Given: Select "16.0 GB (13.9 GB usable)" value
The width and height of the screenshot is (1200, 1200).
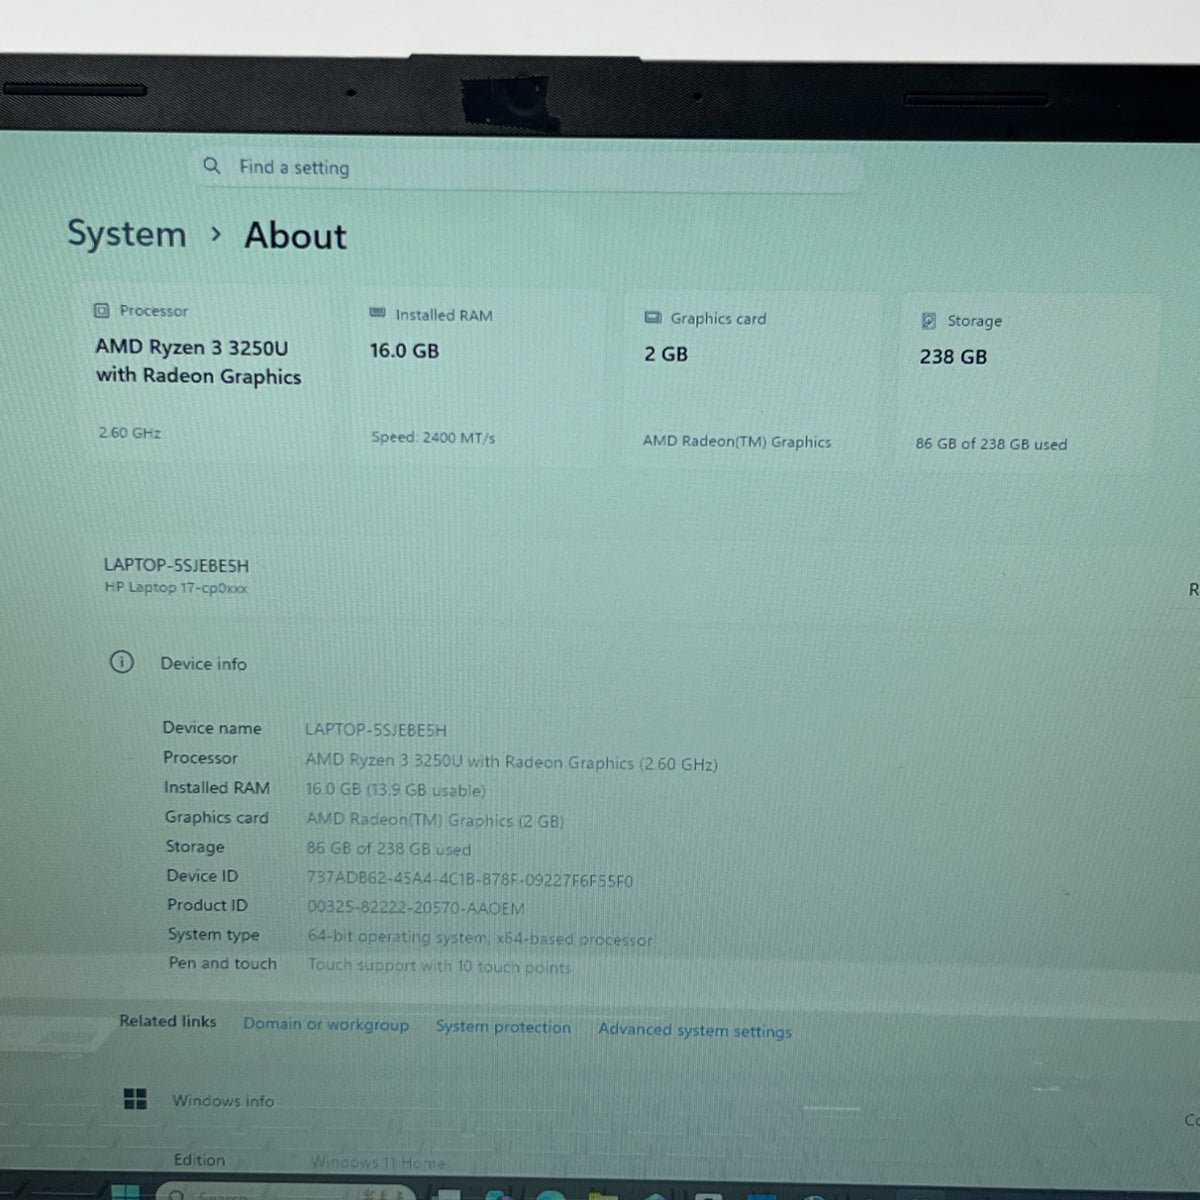Looking at the screenshot, I should 395,790.
